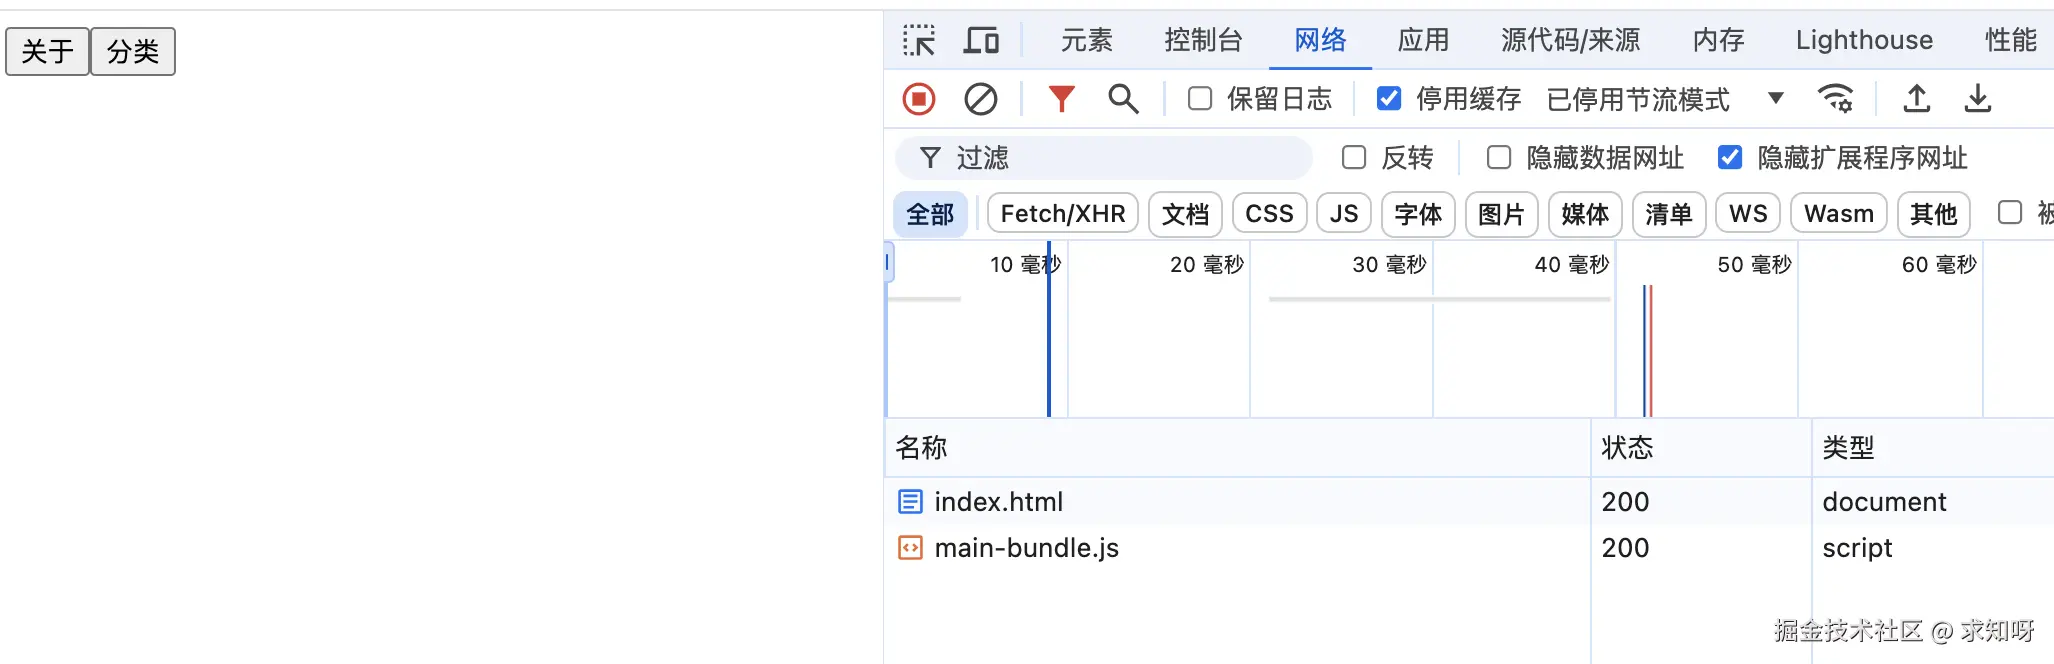Click the document type cell
Screen dimensions: 2054x664
pyautogui.click(x=1884, y=501)
